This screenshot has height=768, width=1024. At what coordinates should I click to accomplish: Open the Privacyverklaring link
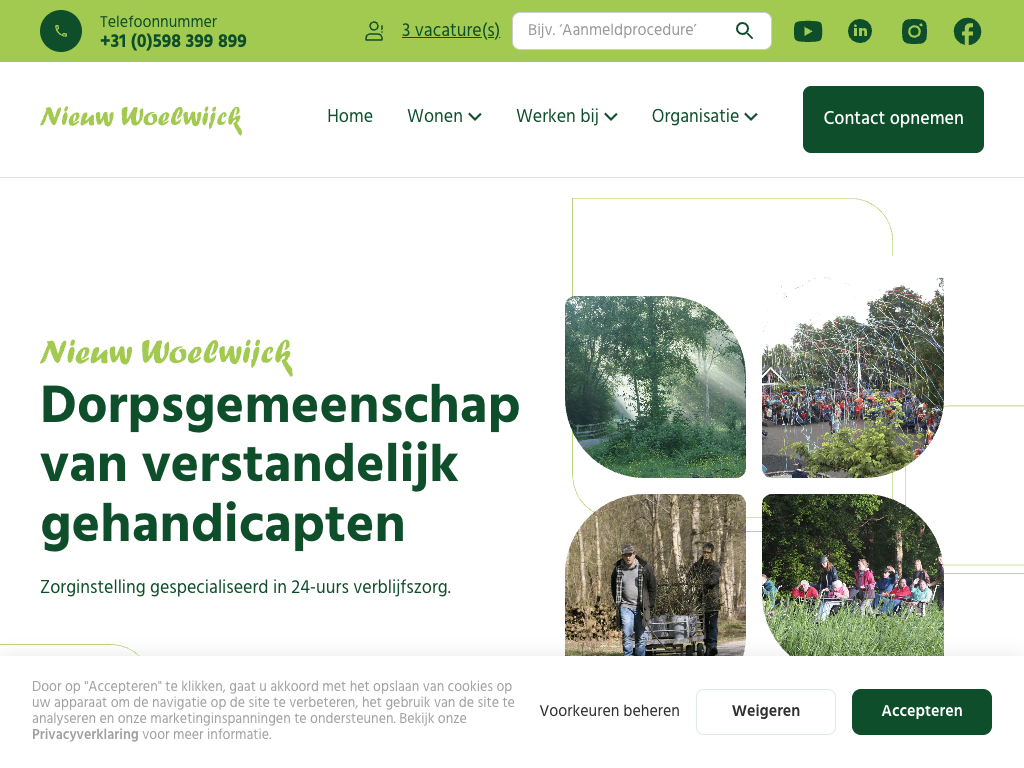click(x=85, y=734)
